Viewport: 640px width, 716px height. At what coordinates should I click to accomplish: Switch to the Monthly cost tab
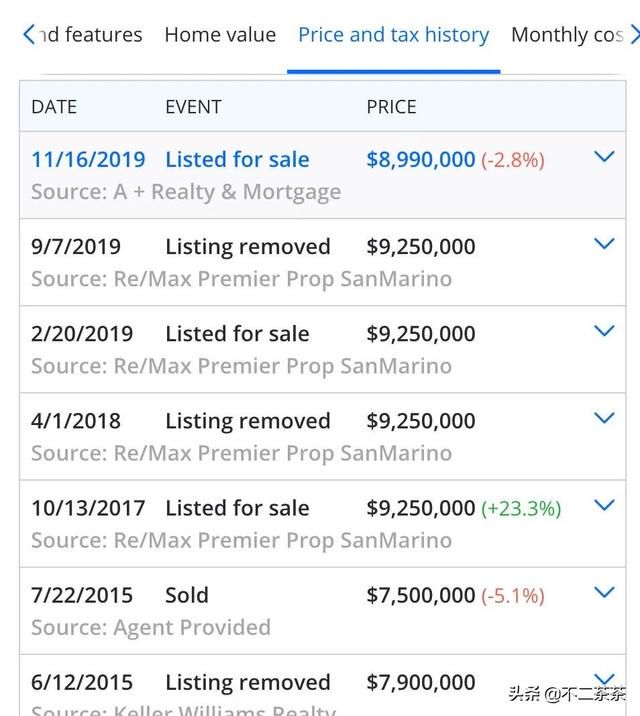pyautogui.click(x=567, y=35)
